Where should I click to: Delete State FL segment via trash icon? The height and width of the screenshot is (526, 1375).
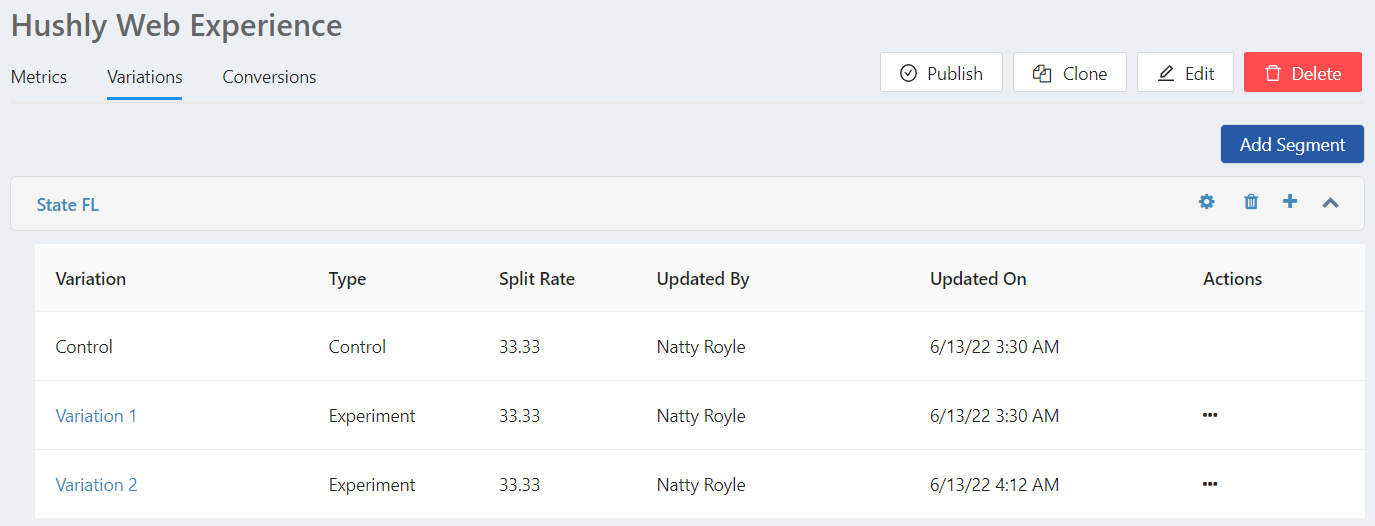(1251, 202)
